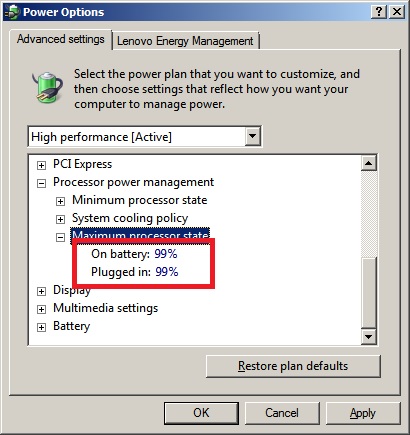Click the settings list scroll down arrow
Screen dimensions: 410x435
click(x=369, y=336)
